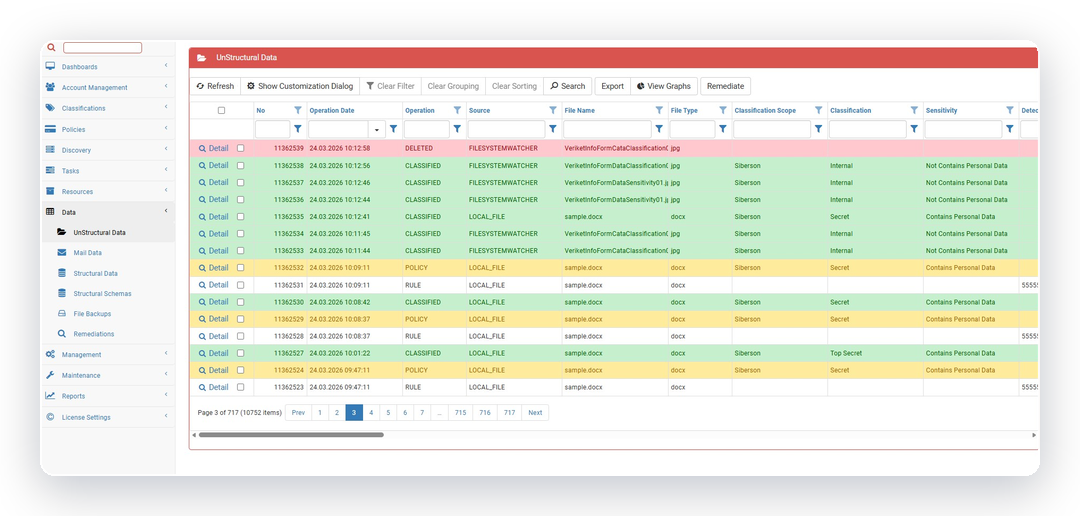This screenshot has width=1080, height=516.
Task: Click the Classification column header filter icon
Action: point(914,110)
